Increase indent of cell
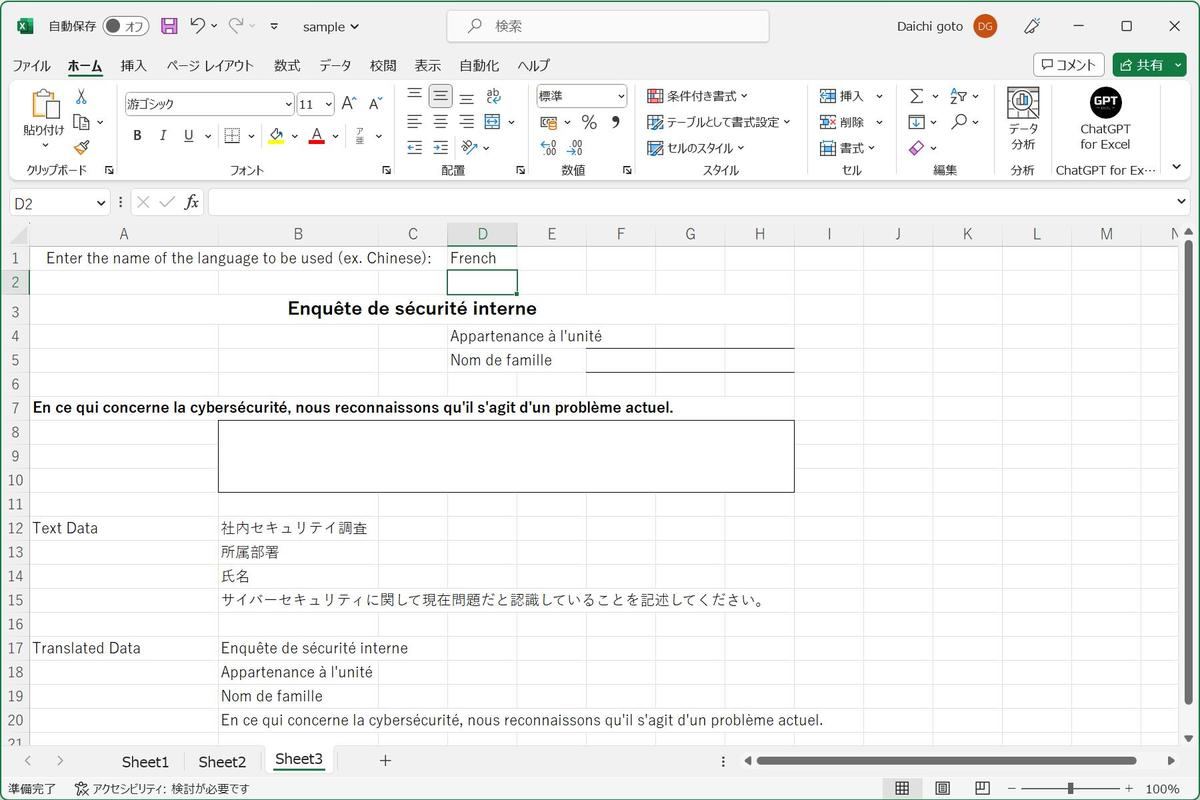The height and width of the screenshot is (800, 1200). [440, 147]
